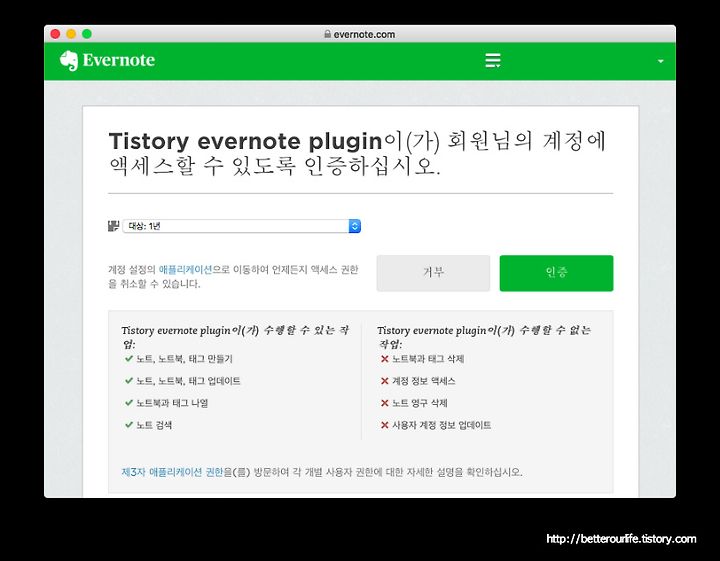Click the Evernote elephant logo
This screenshot has width=720, height=561.
click(69, 61)
